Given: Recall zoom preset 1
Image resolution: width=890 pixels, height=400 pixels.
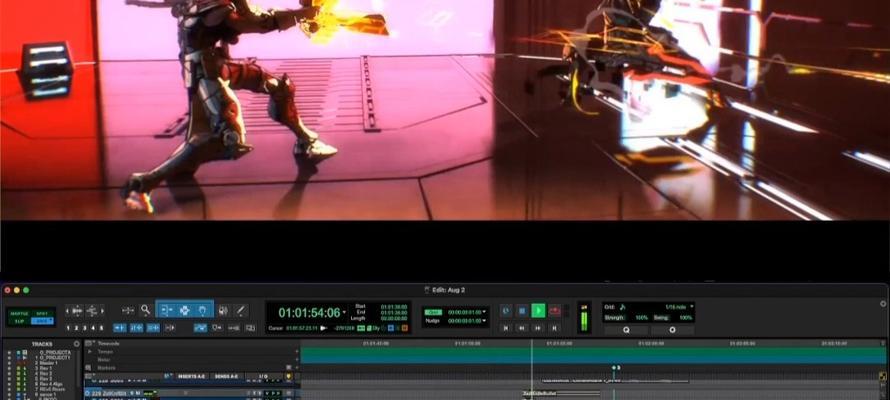Looking at the screenshot, I should 68,328.
